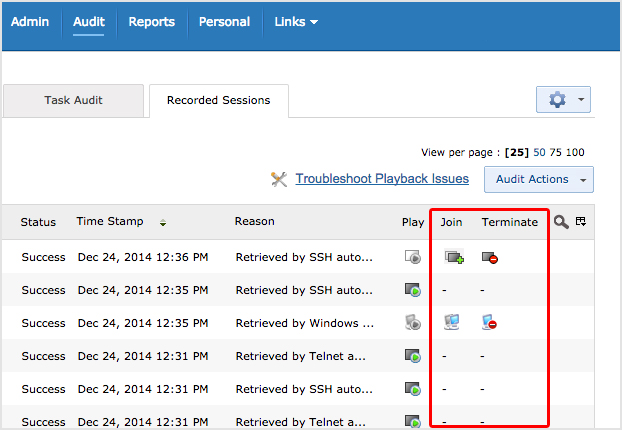Click the search magnifier icon in table header

(x=561, y=222)
